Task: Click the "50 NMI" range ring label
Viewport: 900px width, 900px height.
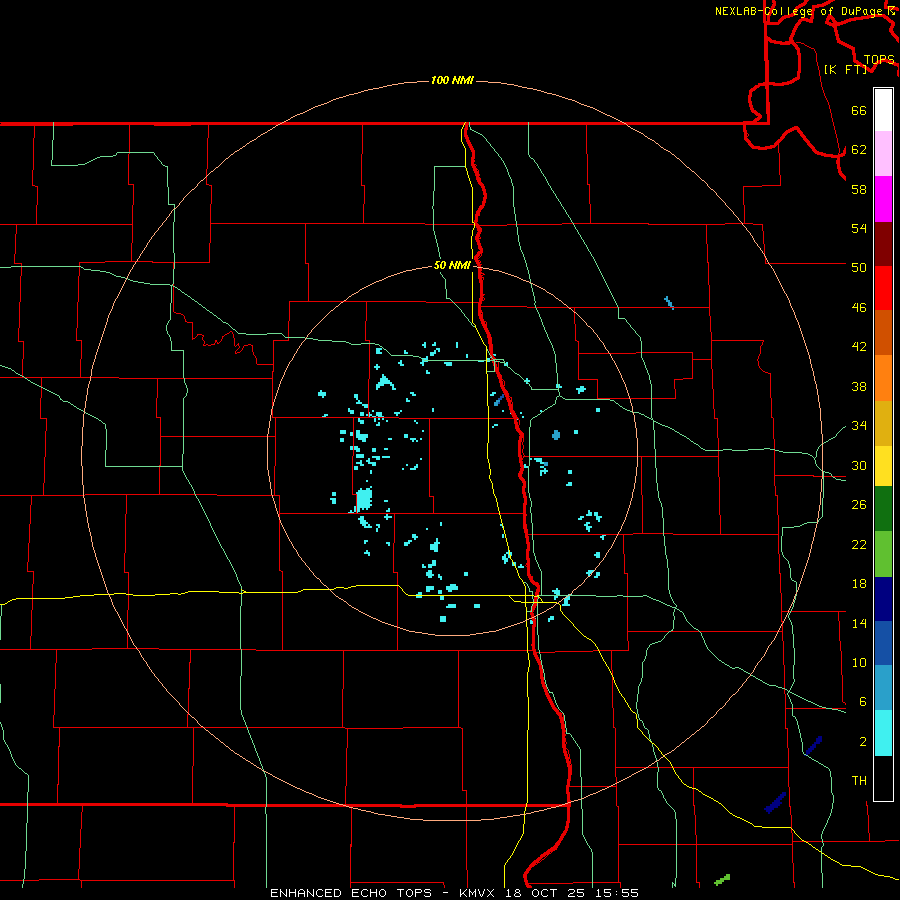Action: [452, 265]
